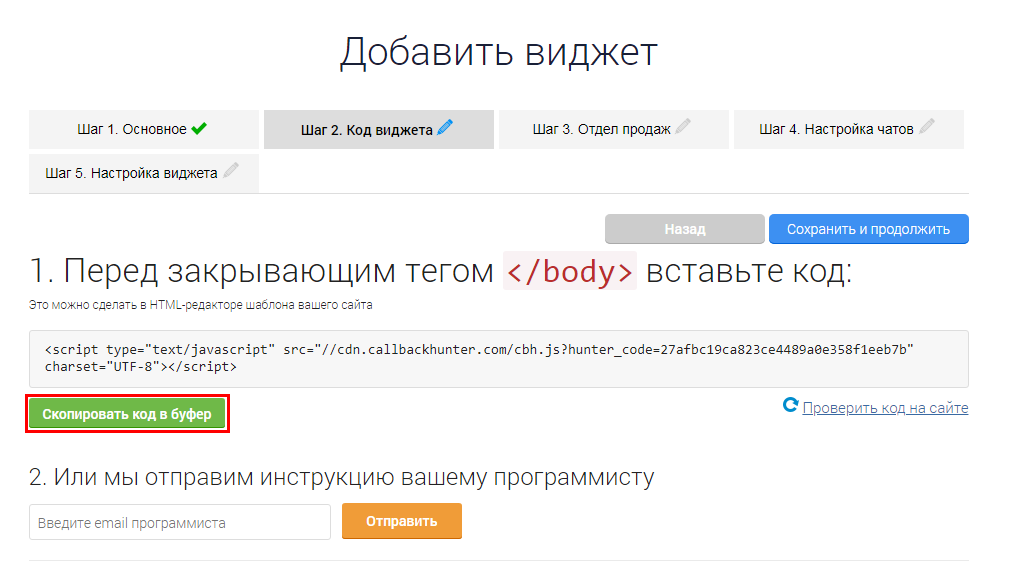
Task: Click the grey pencil icon on step 4
Action: (927, 126)
